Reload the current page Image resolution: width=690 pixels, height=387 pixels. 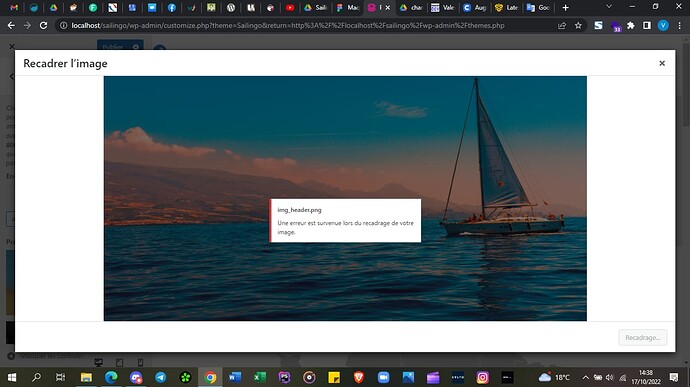(43, 26)
